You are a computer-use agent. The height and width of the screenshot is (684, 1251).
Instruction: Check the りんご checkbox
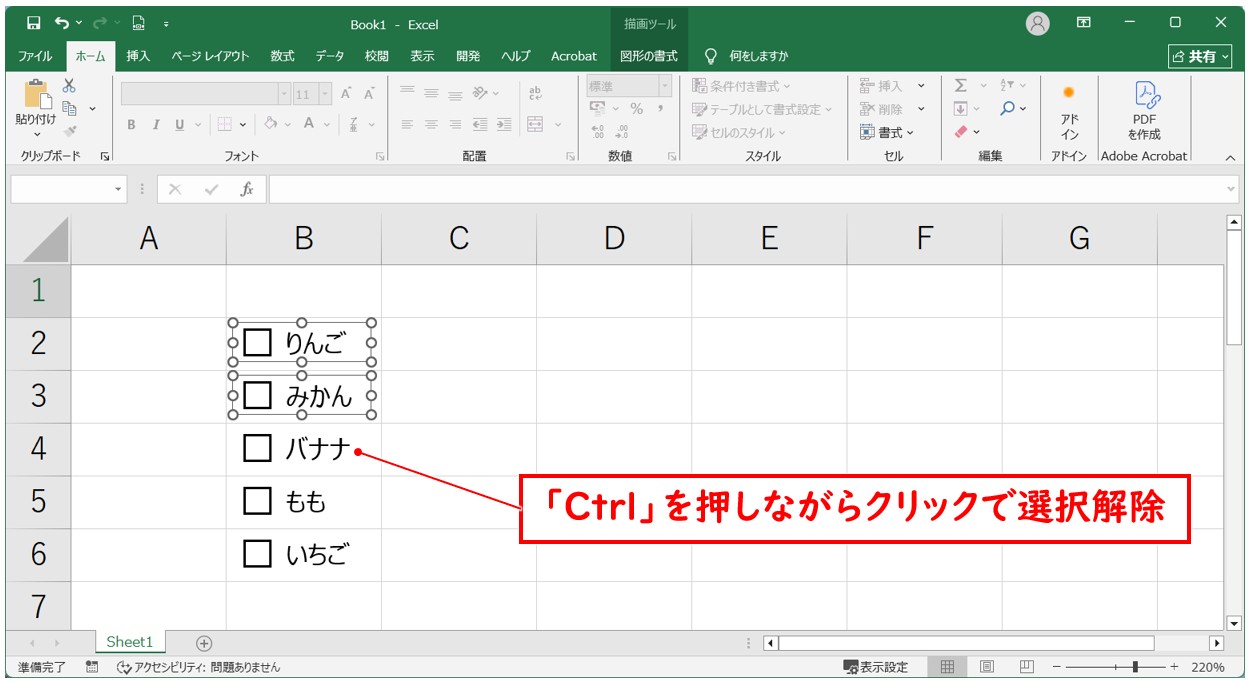258,343
